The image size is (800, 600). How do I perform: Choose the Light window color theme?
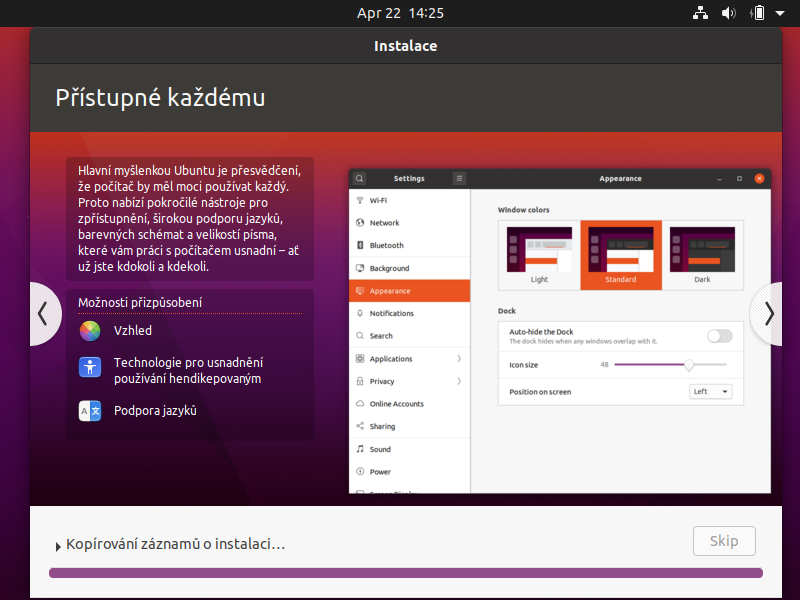click(x=539, y=255)
